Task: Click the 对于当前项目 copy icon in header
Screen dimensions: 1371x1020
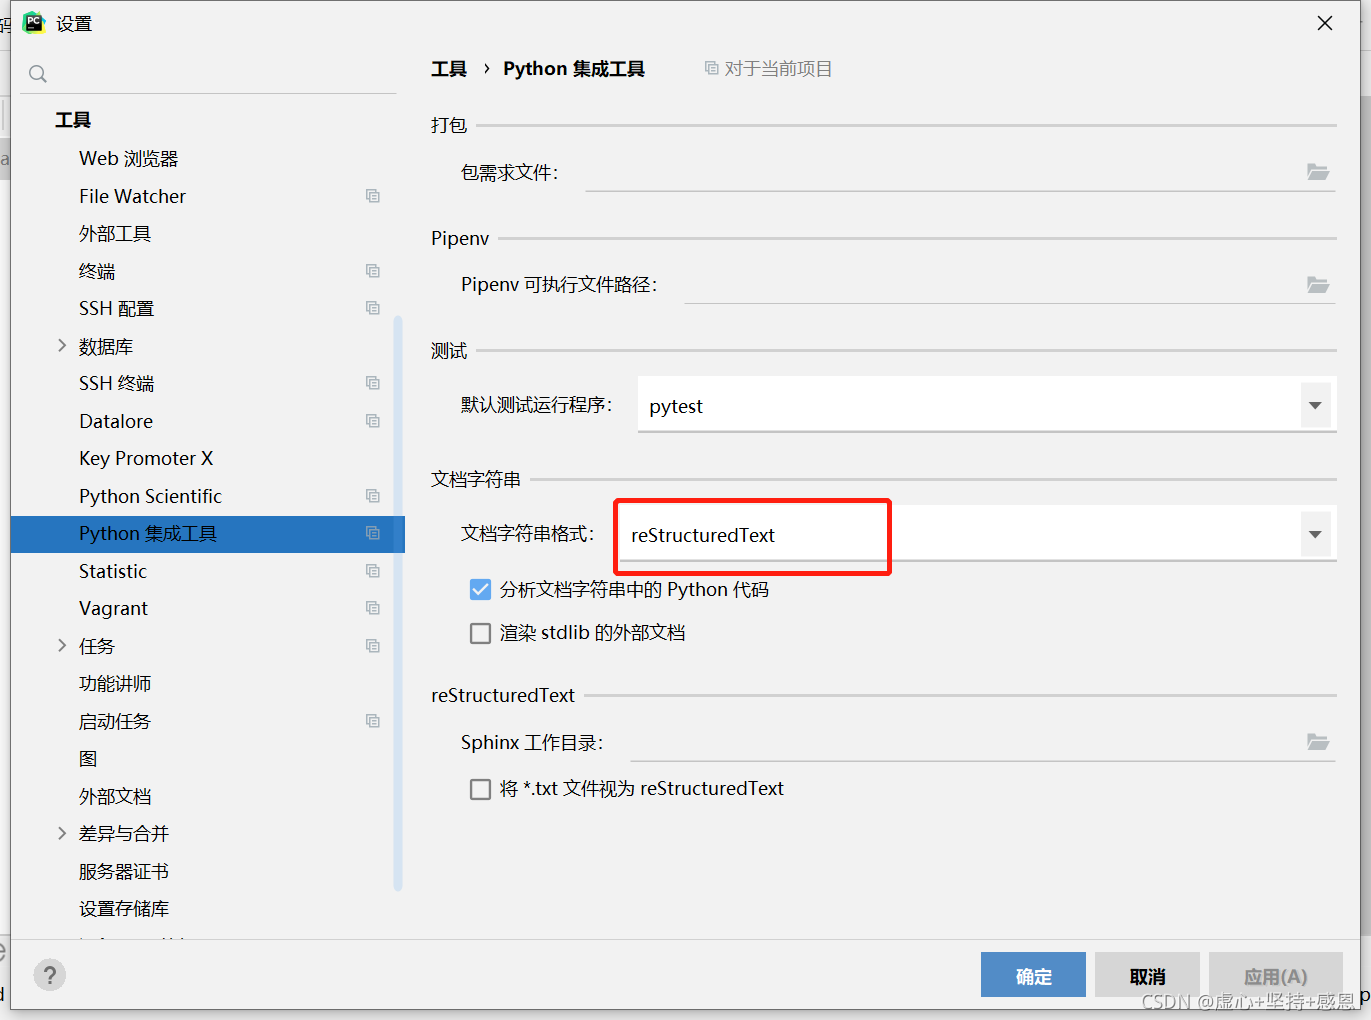Action: [x=711, y=68]
